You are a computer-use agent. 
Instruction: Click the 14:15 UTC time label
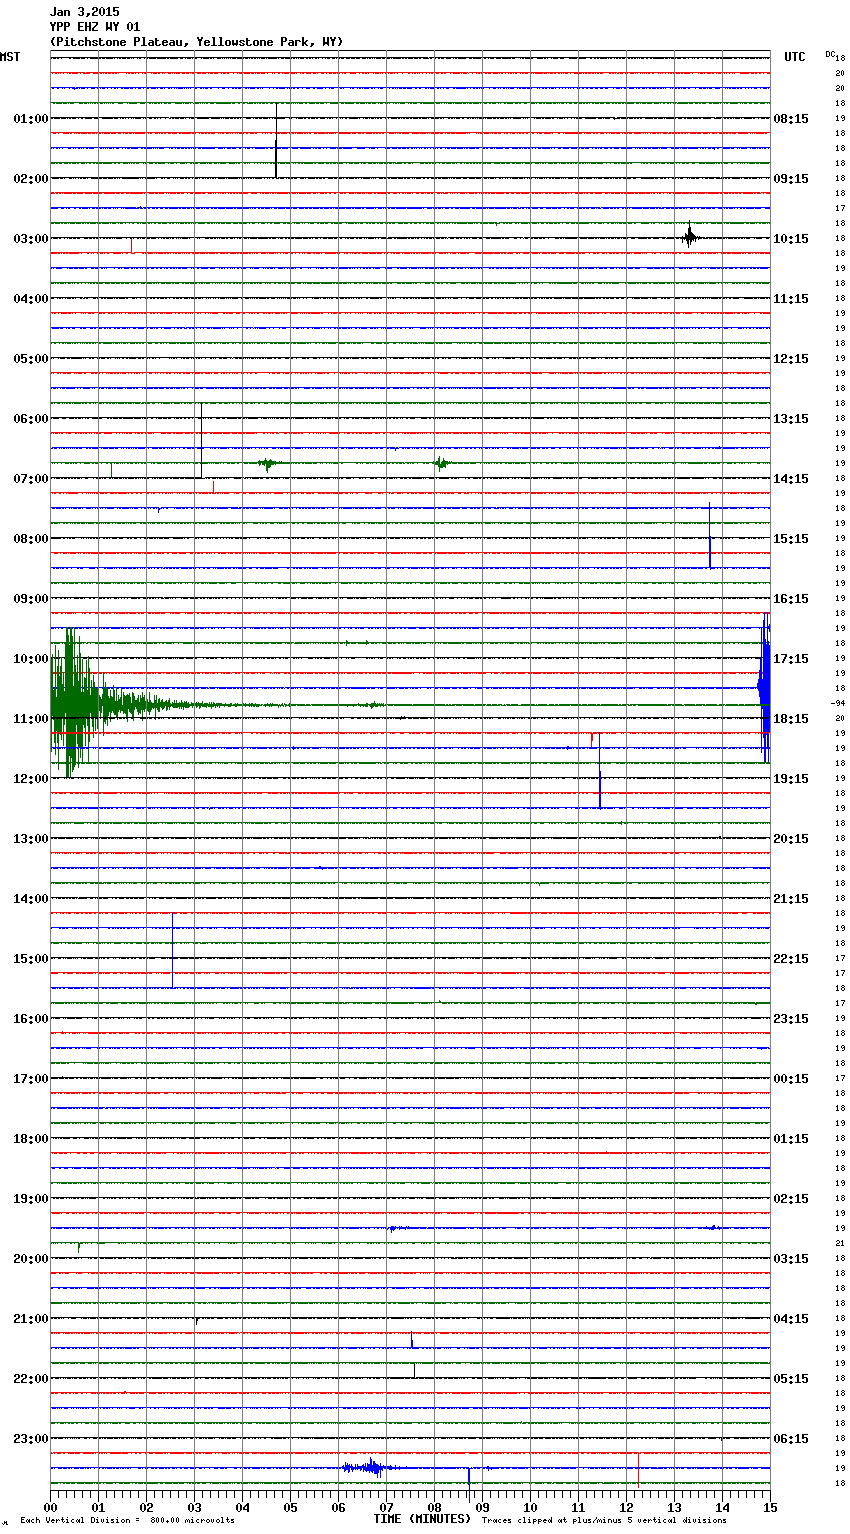click(791, 479)
